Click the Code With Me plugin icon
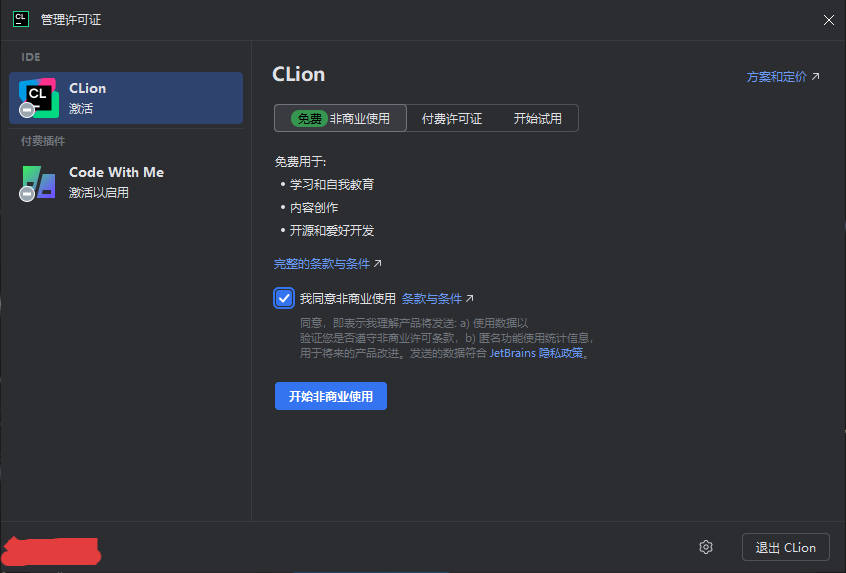The width and height of the screenshot is (846, 573). click(x=38, y=183)
